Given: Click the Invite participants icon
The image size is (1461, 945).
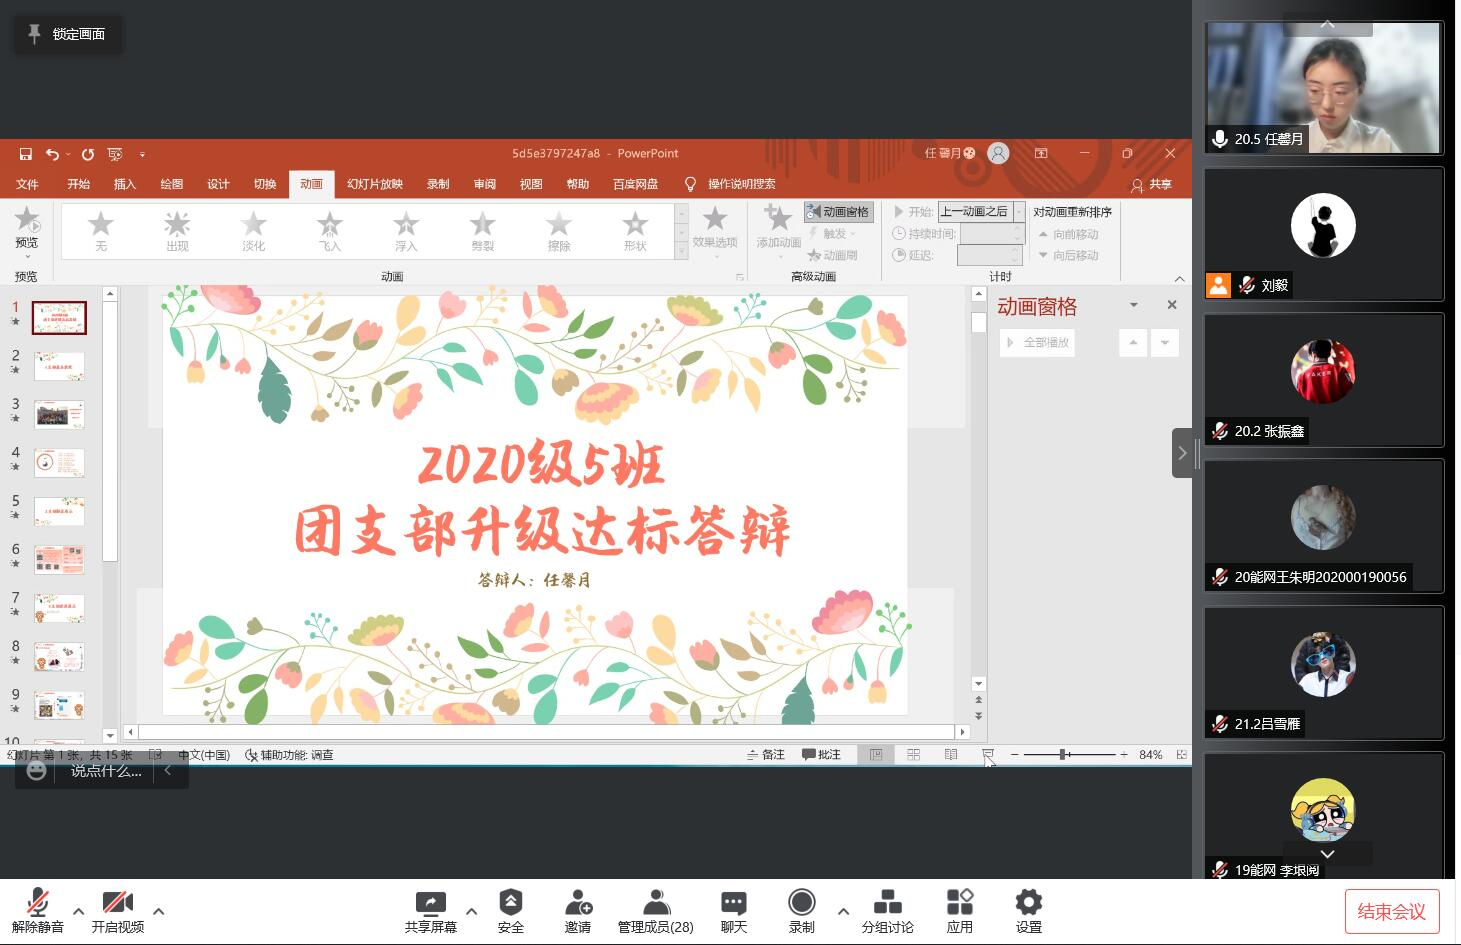Looking at the screenshot, I should [577, 904].
